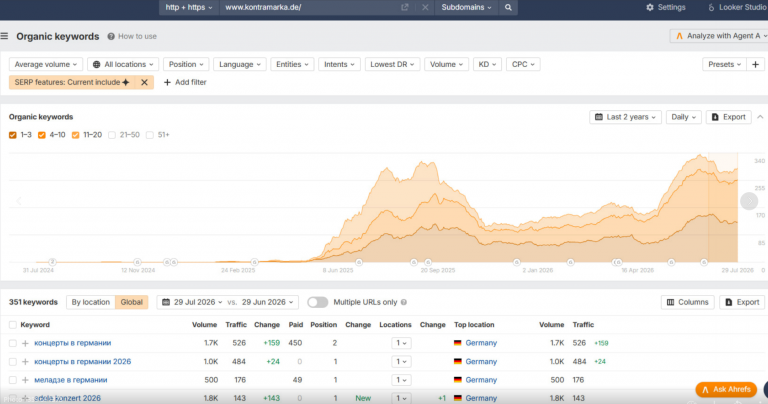Toggle Multiple URLs only switch
768x404 pixels.
click(x=317, y=302)
